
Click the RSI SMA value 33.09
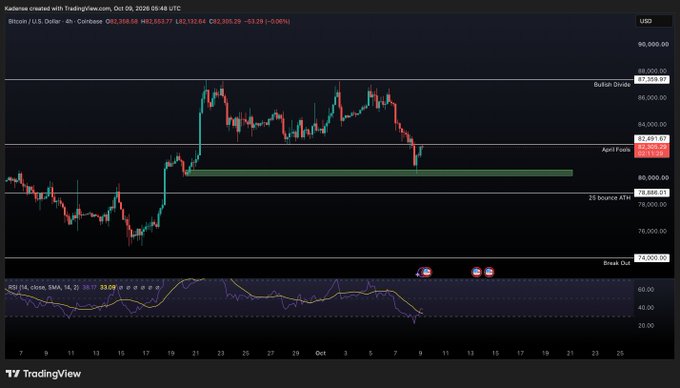tap(108, 287)
